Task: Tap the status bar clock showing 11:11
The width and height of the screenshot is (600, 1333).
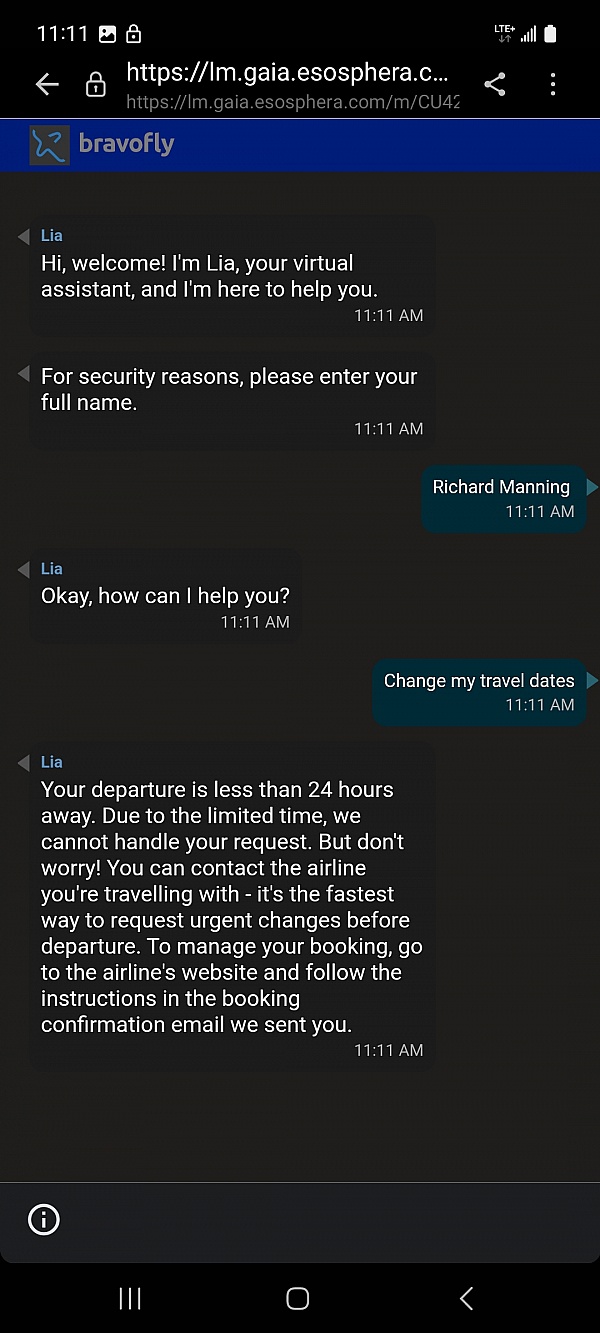Action: [x=62, y=34]
